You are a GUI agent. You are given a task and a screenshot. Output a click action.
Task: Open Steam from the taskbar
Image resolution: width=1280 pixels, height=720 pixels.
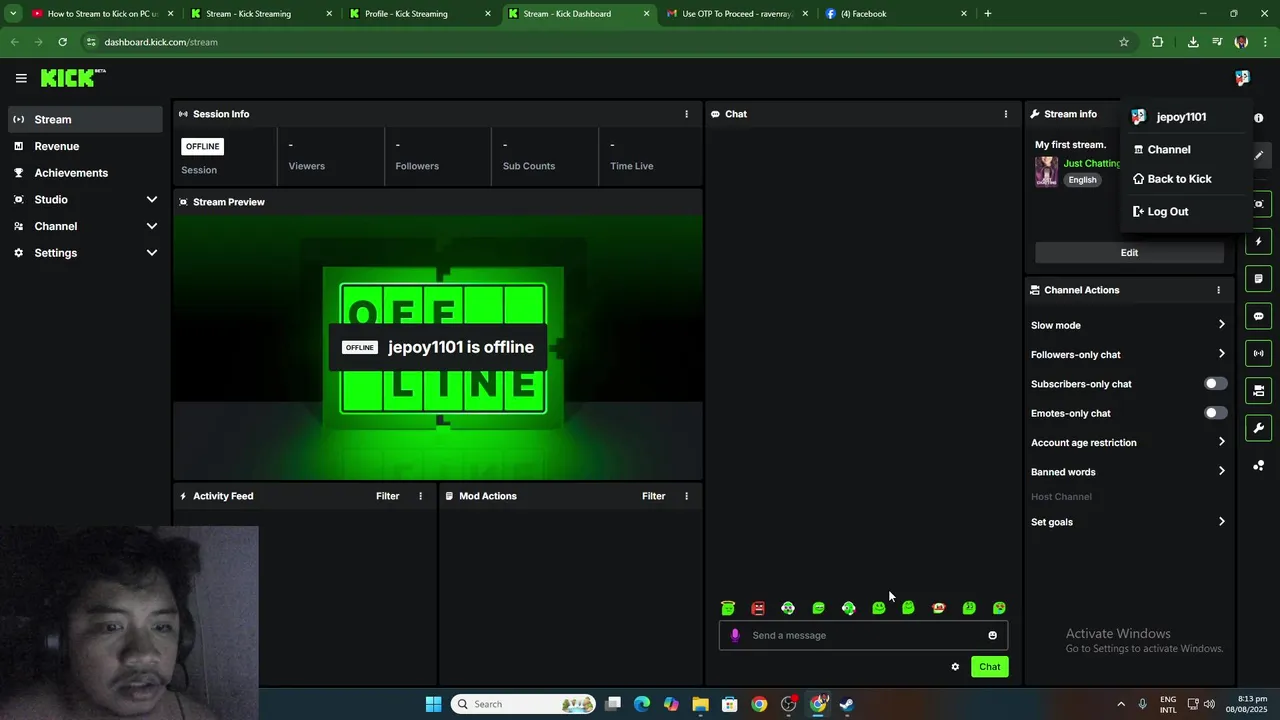847,704
